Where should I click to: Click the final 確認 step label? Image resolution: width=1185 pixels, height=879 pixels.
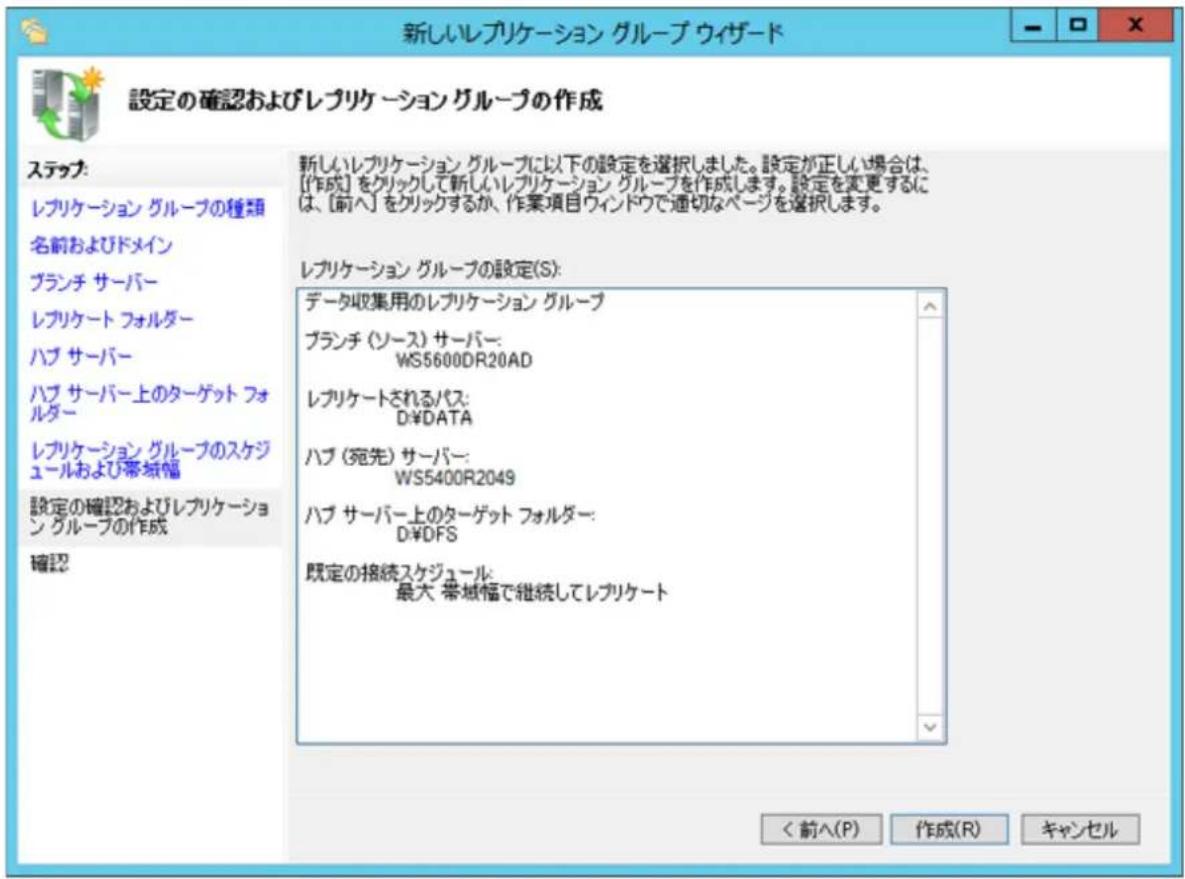tap(49, 564)
